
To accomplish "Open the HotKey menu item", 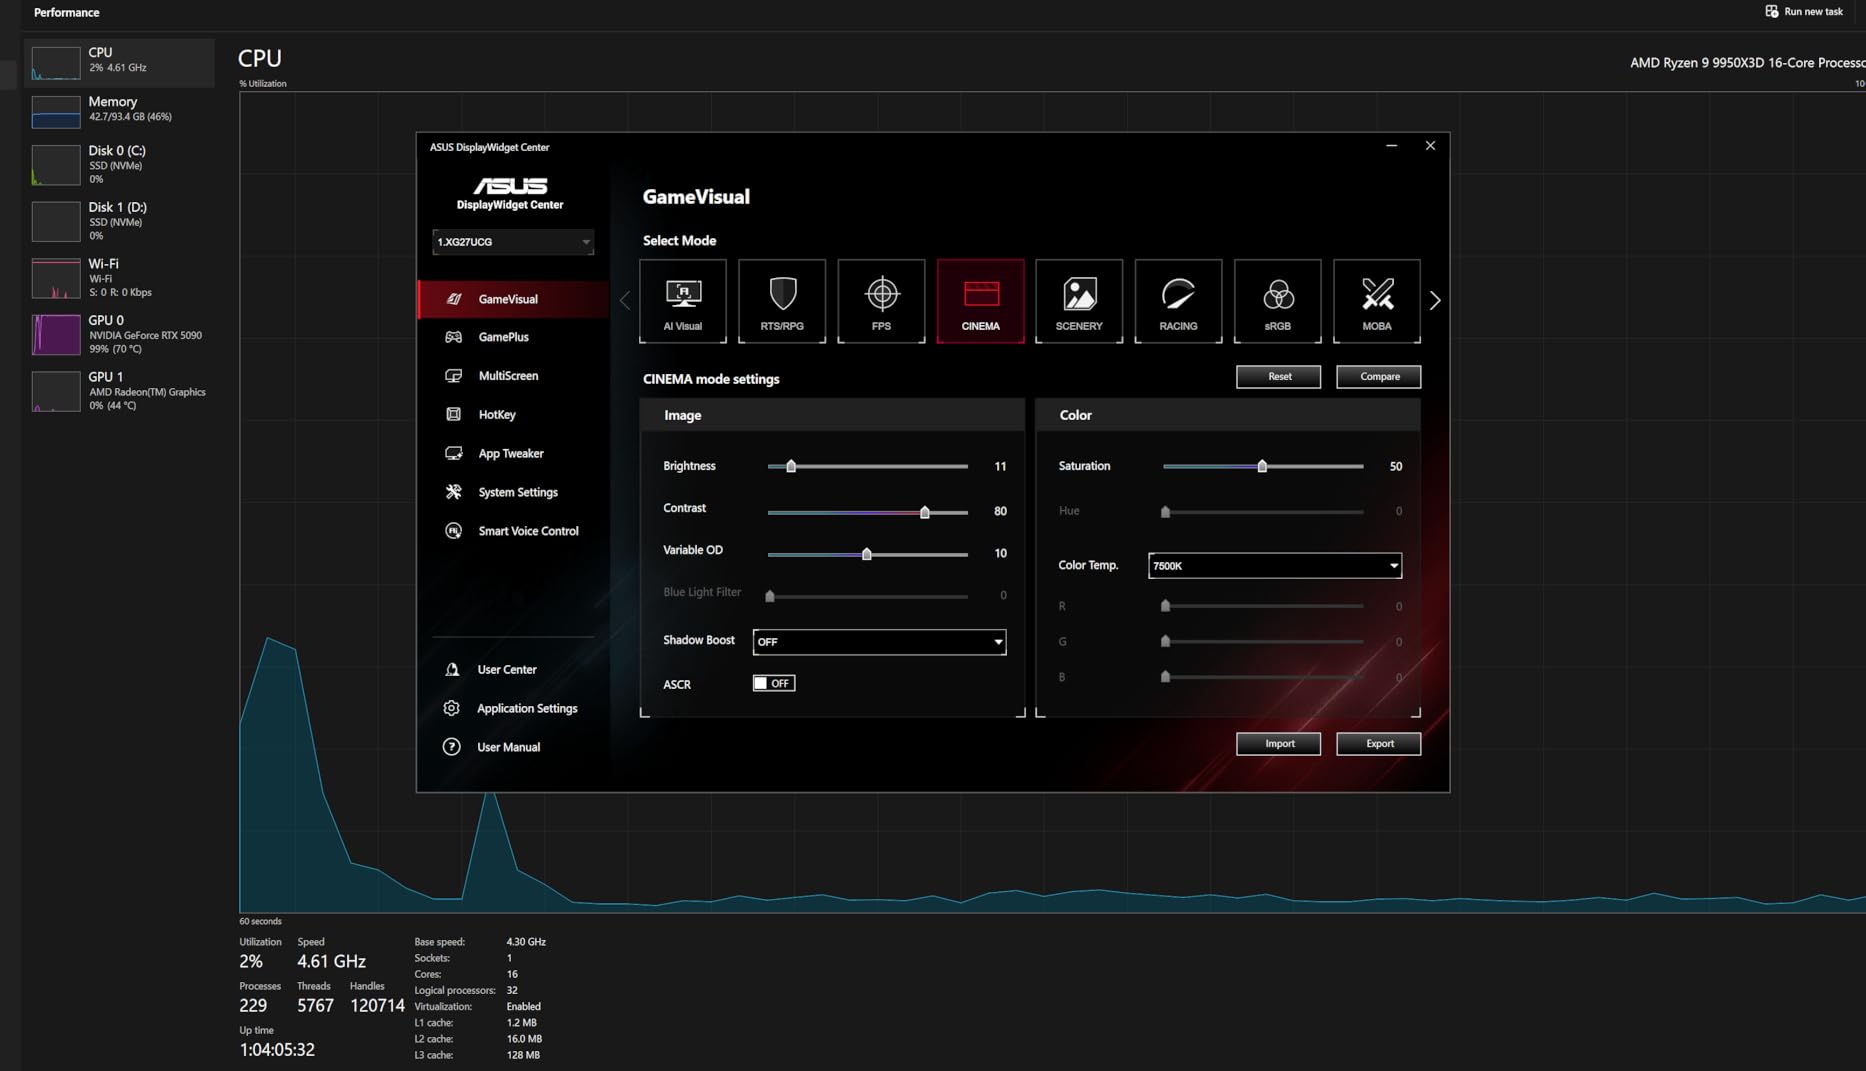I will [513, 414].
